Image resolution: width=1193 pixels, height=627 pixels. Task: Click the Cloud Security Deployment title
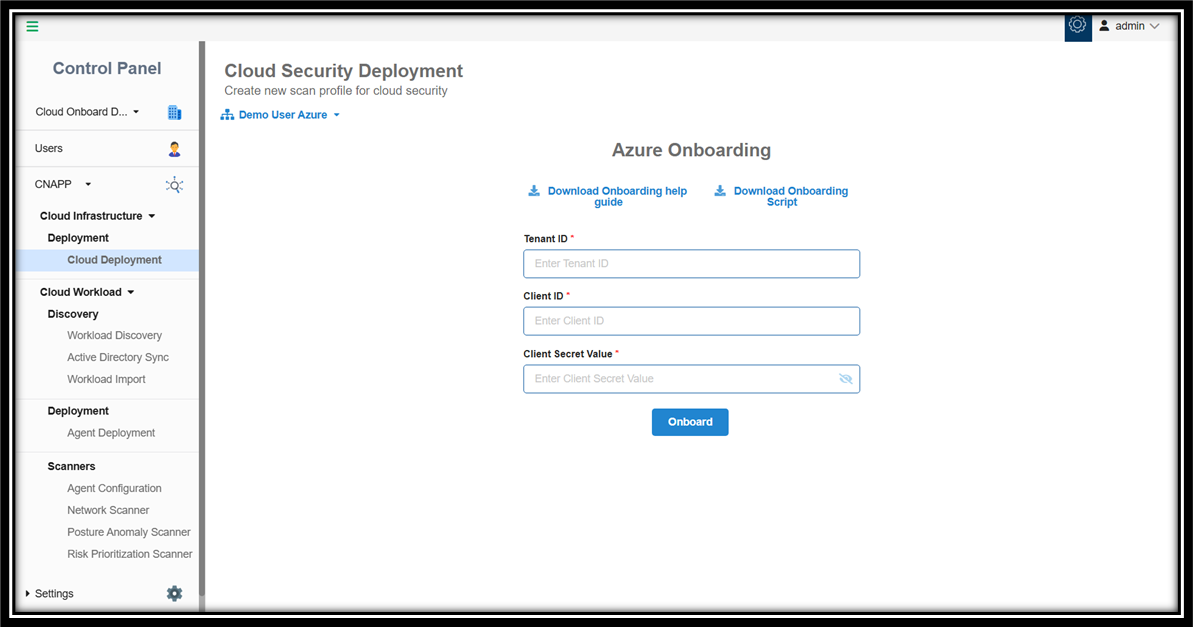click(343, 71)
